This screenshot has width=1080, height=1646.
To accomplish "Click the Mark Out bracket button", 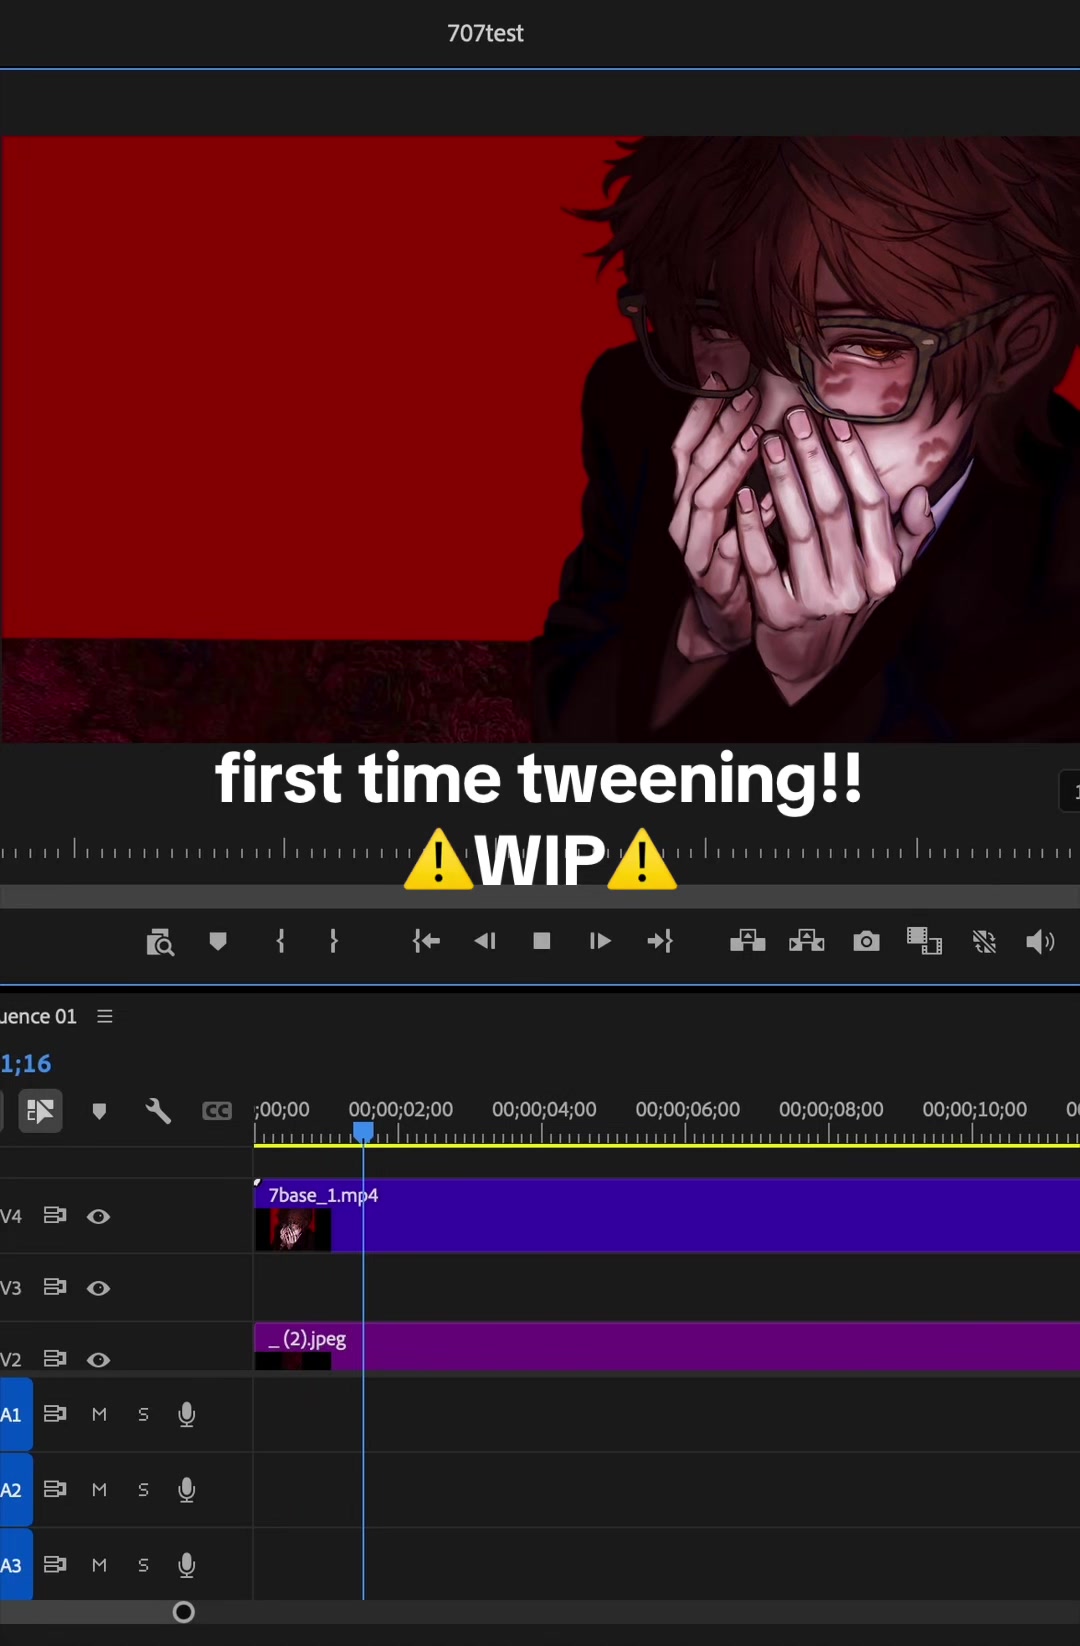I will coord(334,941).
